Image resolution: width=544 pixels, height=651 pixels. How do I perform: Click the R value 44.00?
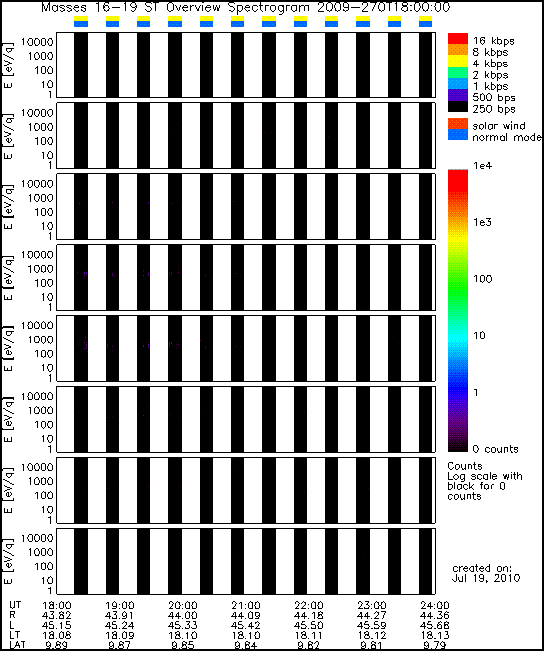point(183,615)
